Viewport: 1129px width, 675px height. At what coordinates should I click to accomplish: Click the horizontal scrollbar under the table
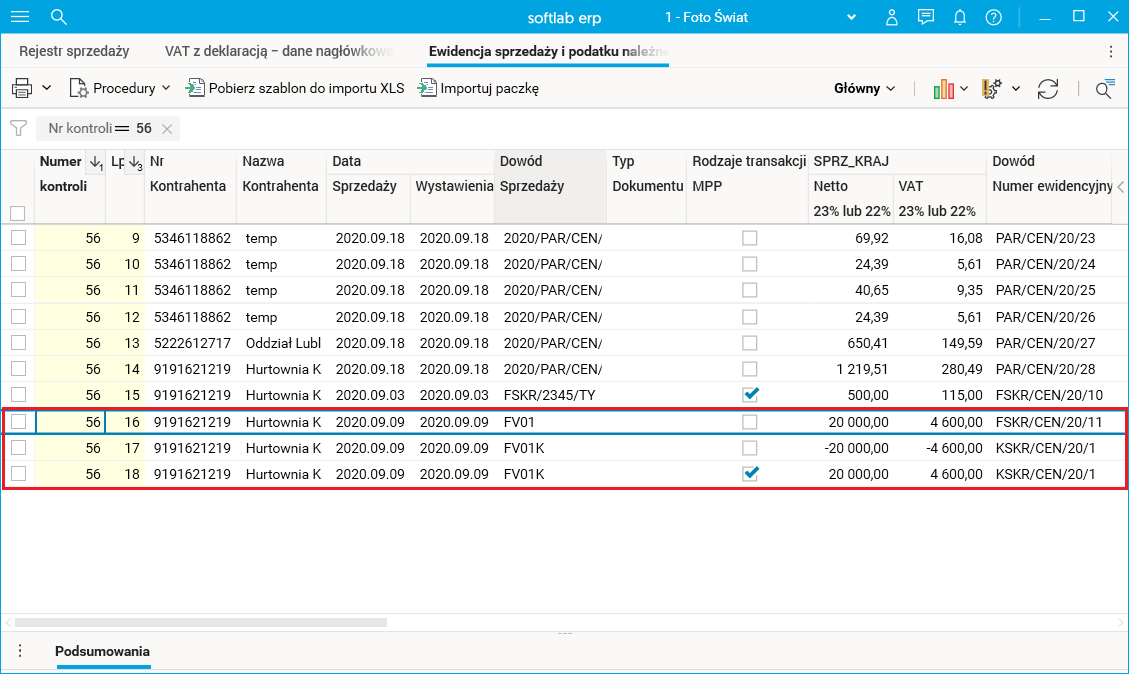200,622
